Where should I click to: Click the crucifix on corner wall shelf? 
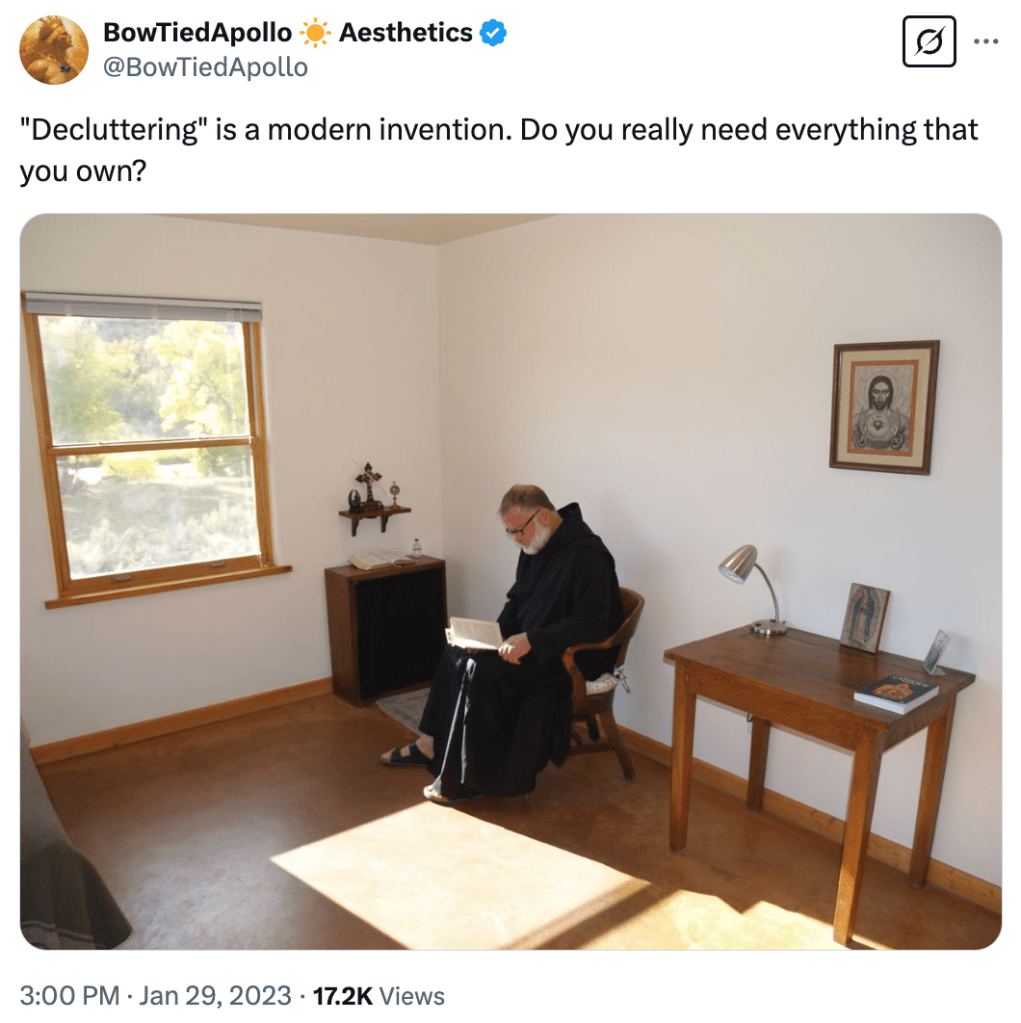(x=369, y=484)
